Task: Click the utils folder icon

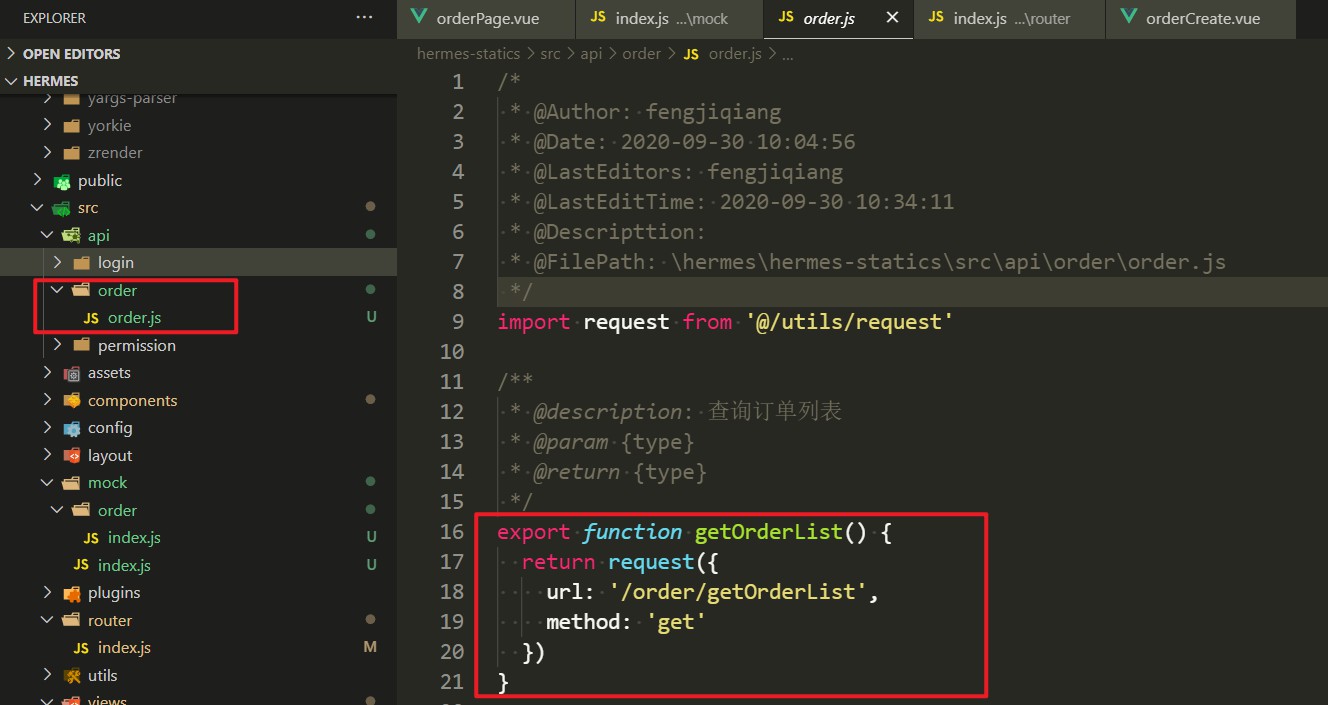Action: click(x=71, y=676)
